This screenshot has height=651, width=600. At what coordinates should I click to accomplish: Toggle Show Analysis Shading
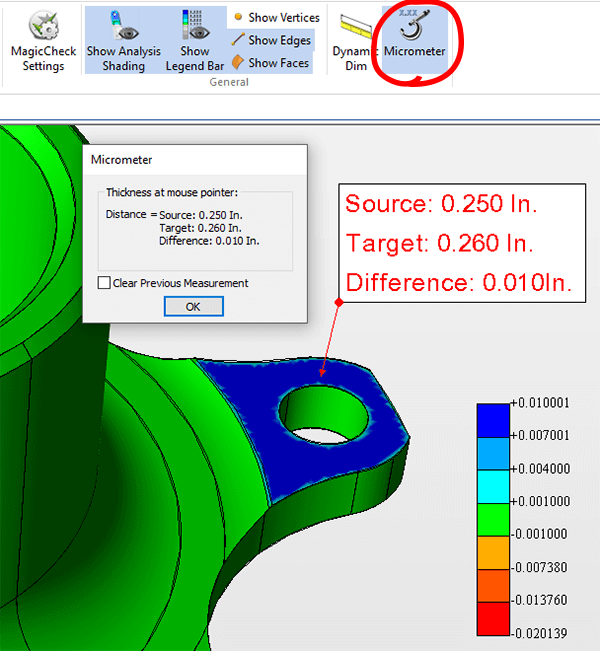[123, 41]
